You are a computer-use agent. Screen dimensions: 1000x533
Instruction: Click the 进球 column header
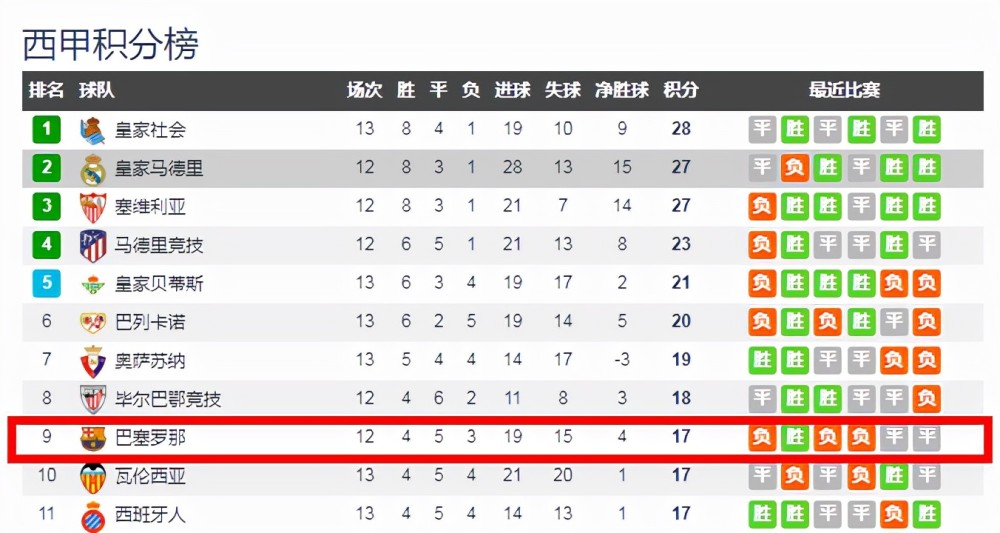513,90
